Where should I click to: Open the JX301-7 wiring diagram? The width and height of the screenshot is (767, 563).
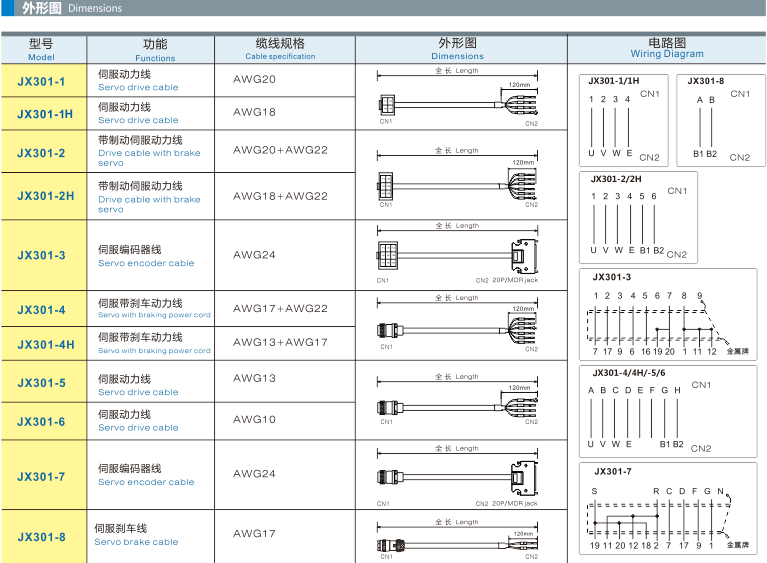point(668,509)
